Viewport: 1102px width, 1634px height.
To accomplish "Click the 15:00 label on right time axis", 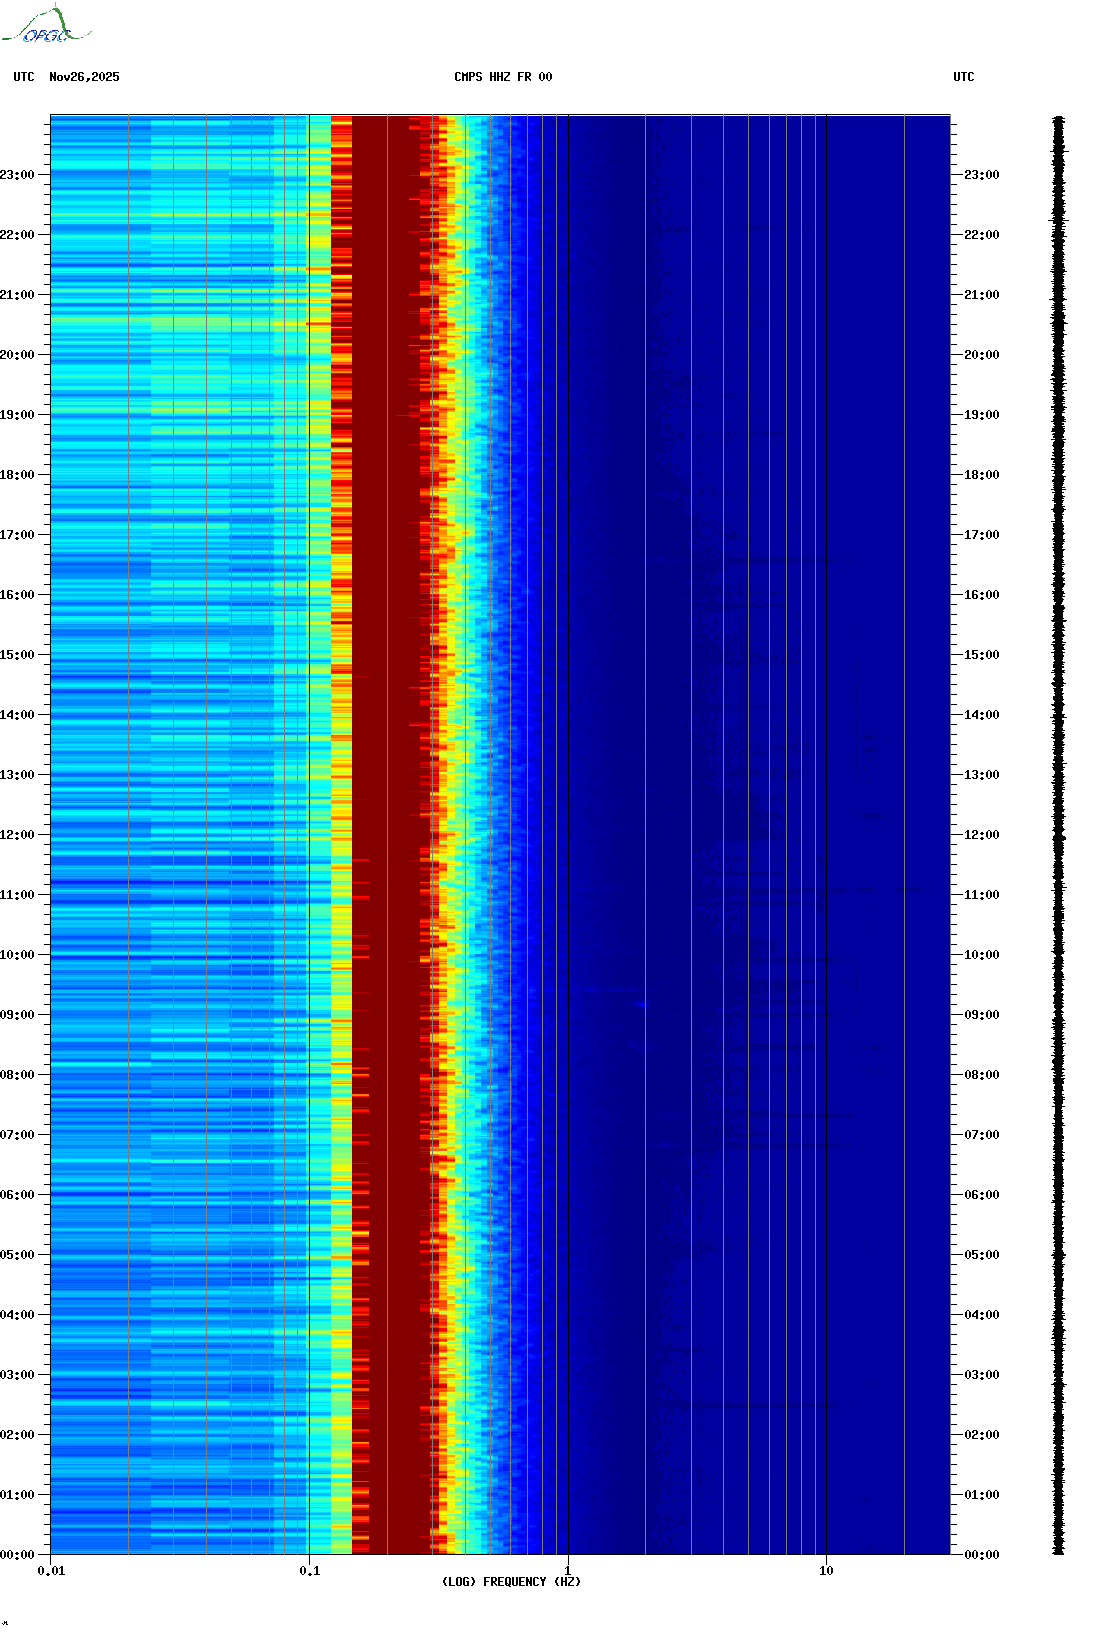I will (x=981, y=655).
